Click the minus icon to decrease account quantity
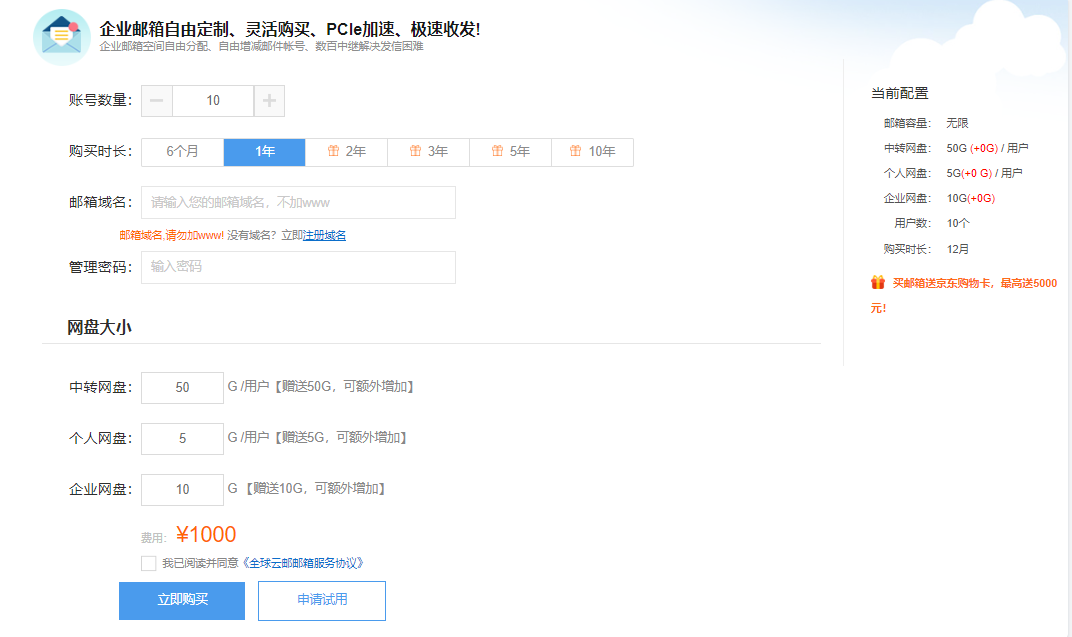 tap(157, 100)
